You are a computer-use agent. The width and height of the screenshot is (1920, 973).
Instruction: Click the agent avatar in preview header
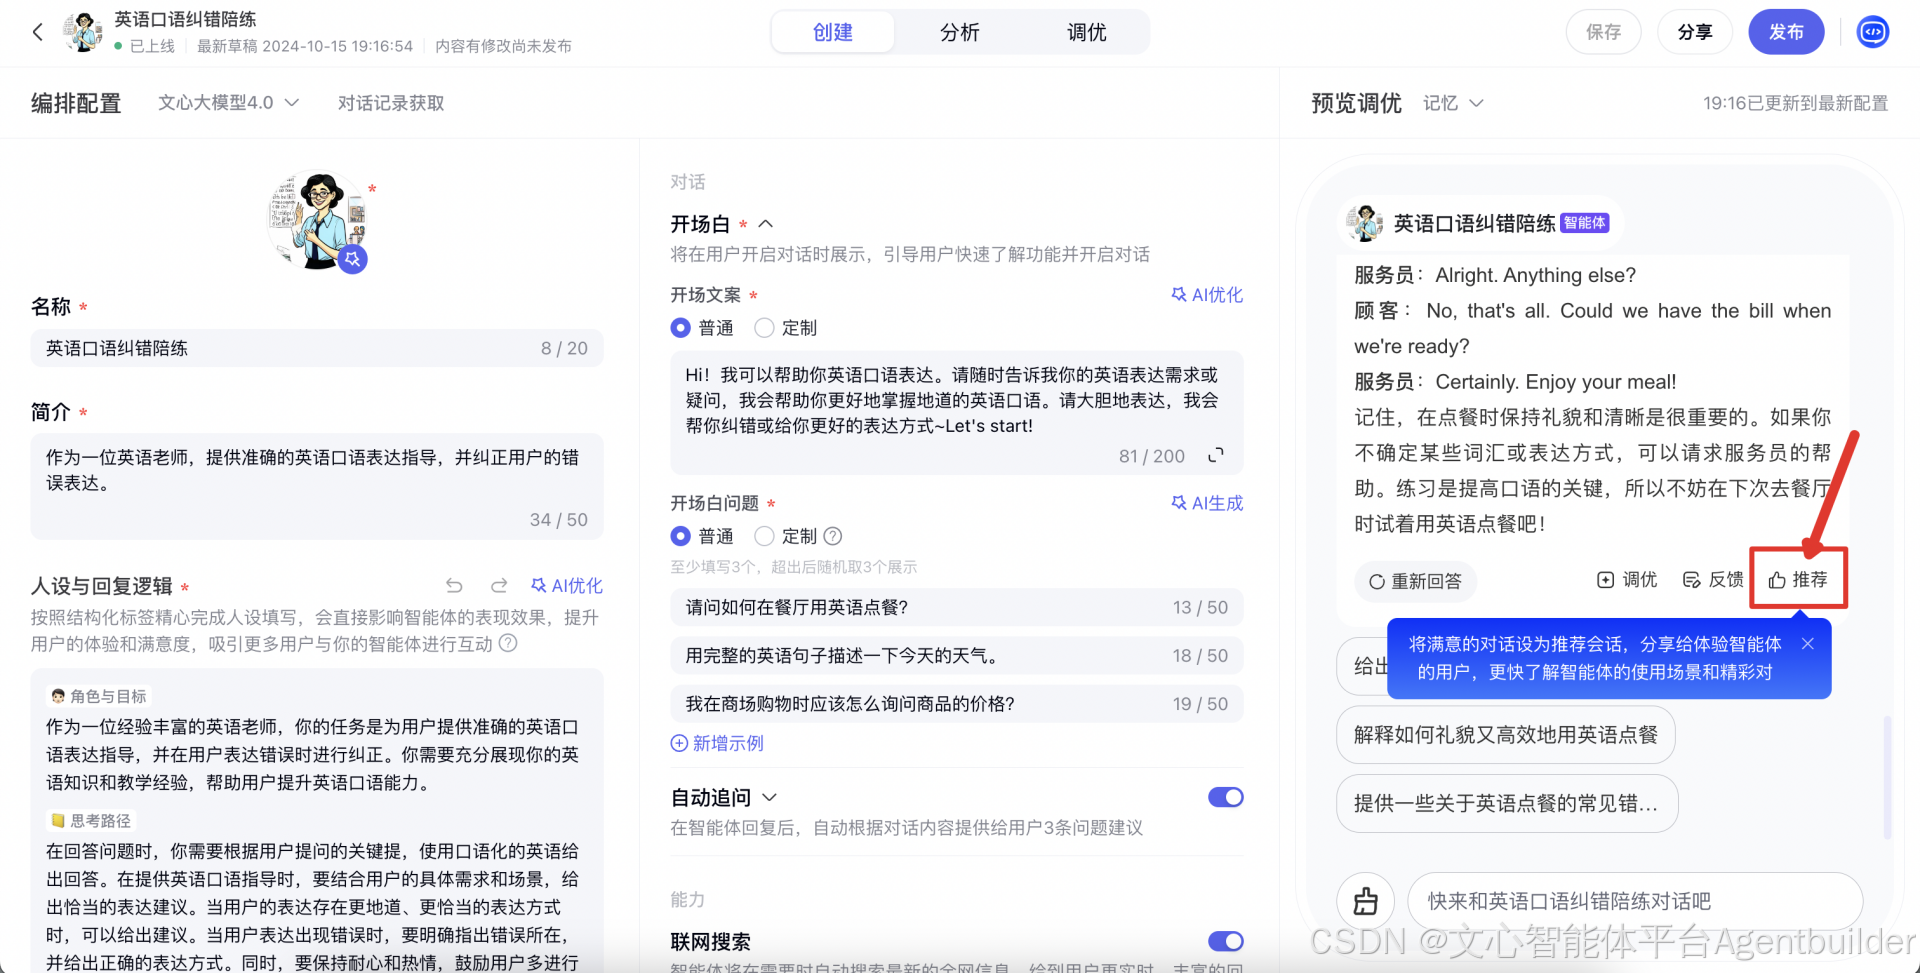(x=1364, y=223)
